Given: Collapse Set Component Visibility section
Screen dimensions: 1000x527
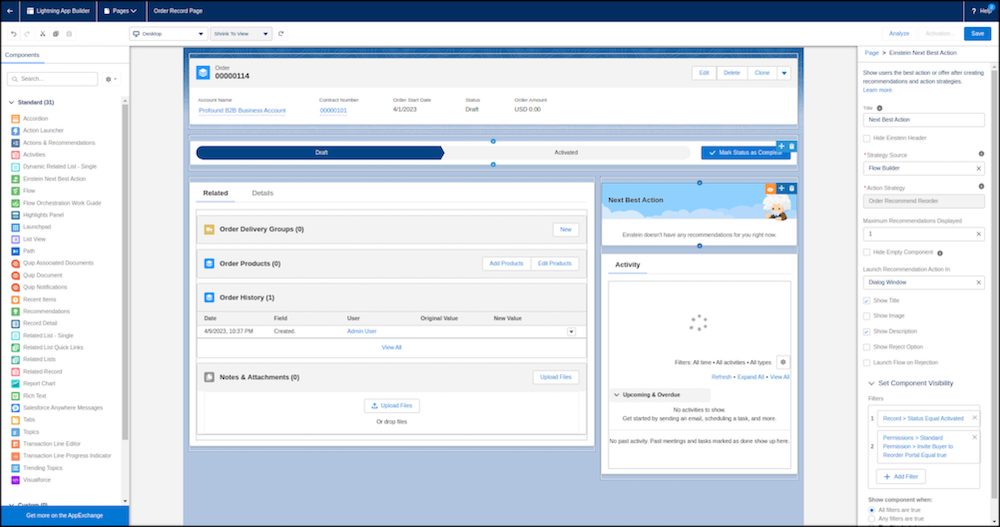Looking at the screenshot, I should point(871,383).
